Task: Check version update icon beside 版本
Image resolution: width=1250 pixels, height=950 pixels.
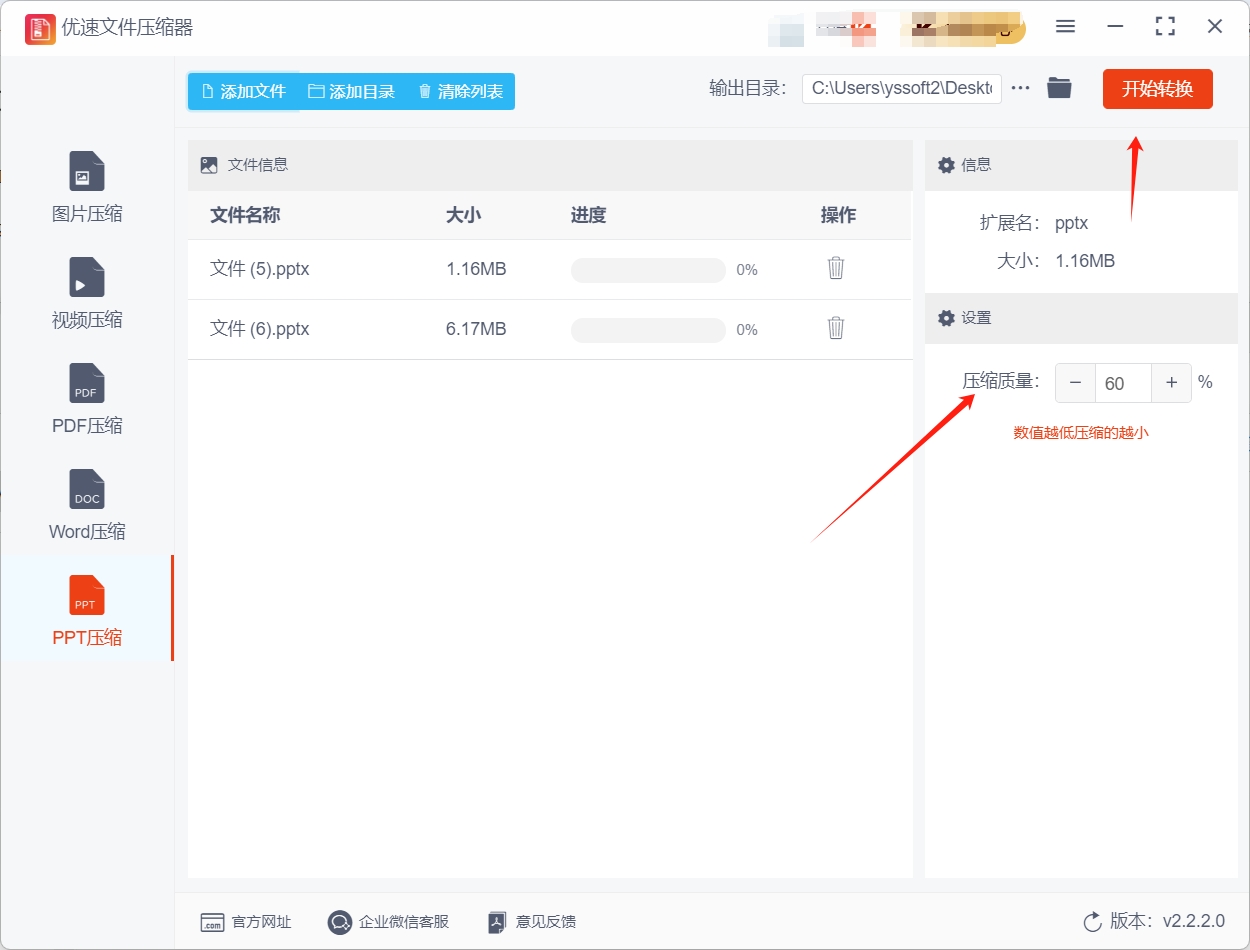Action: tap(1093, 921)
